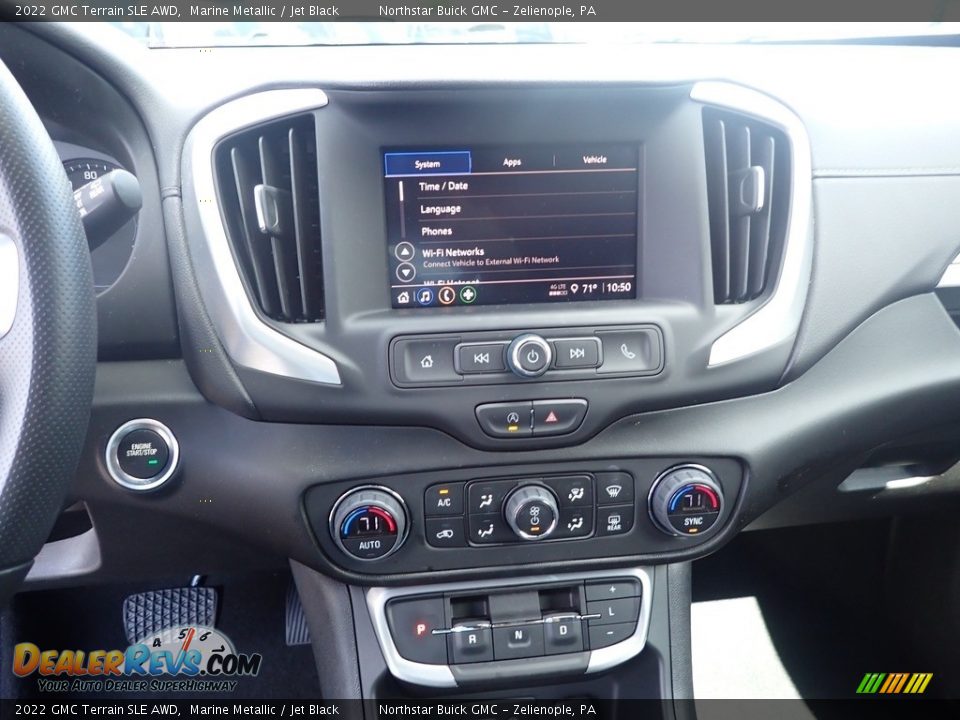The height and width of the screenshot is (720, 960).
Task: Tap the home icon on the touchscreen
Action: click(403, 298)
